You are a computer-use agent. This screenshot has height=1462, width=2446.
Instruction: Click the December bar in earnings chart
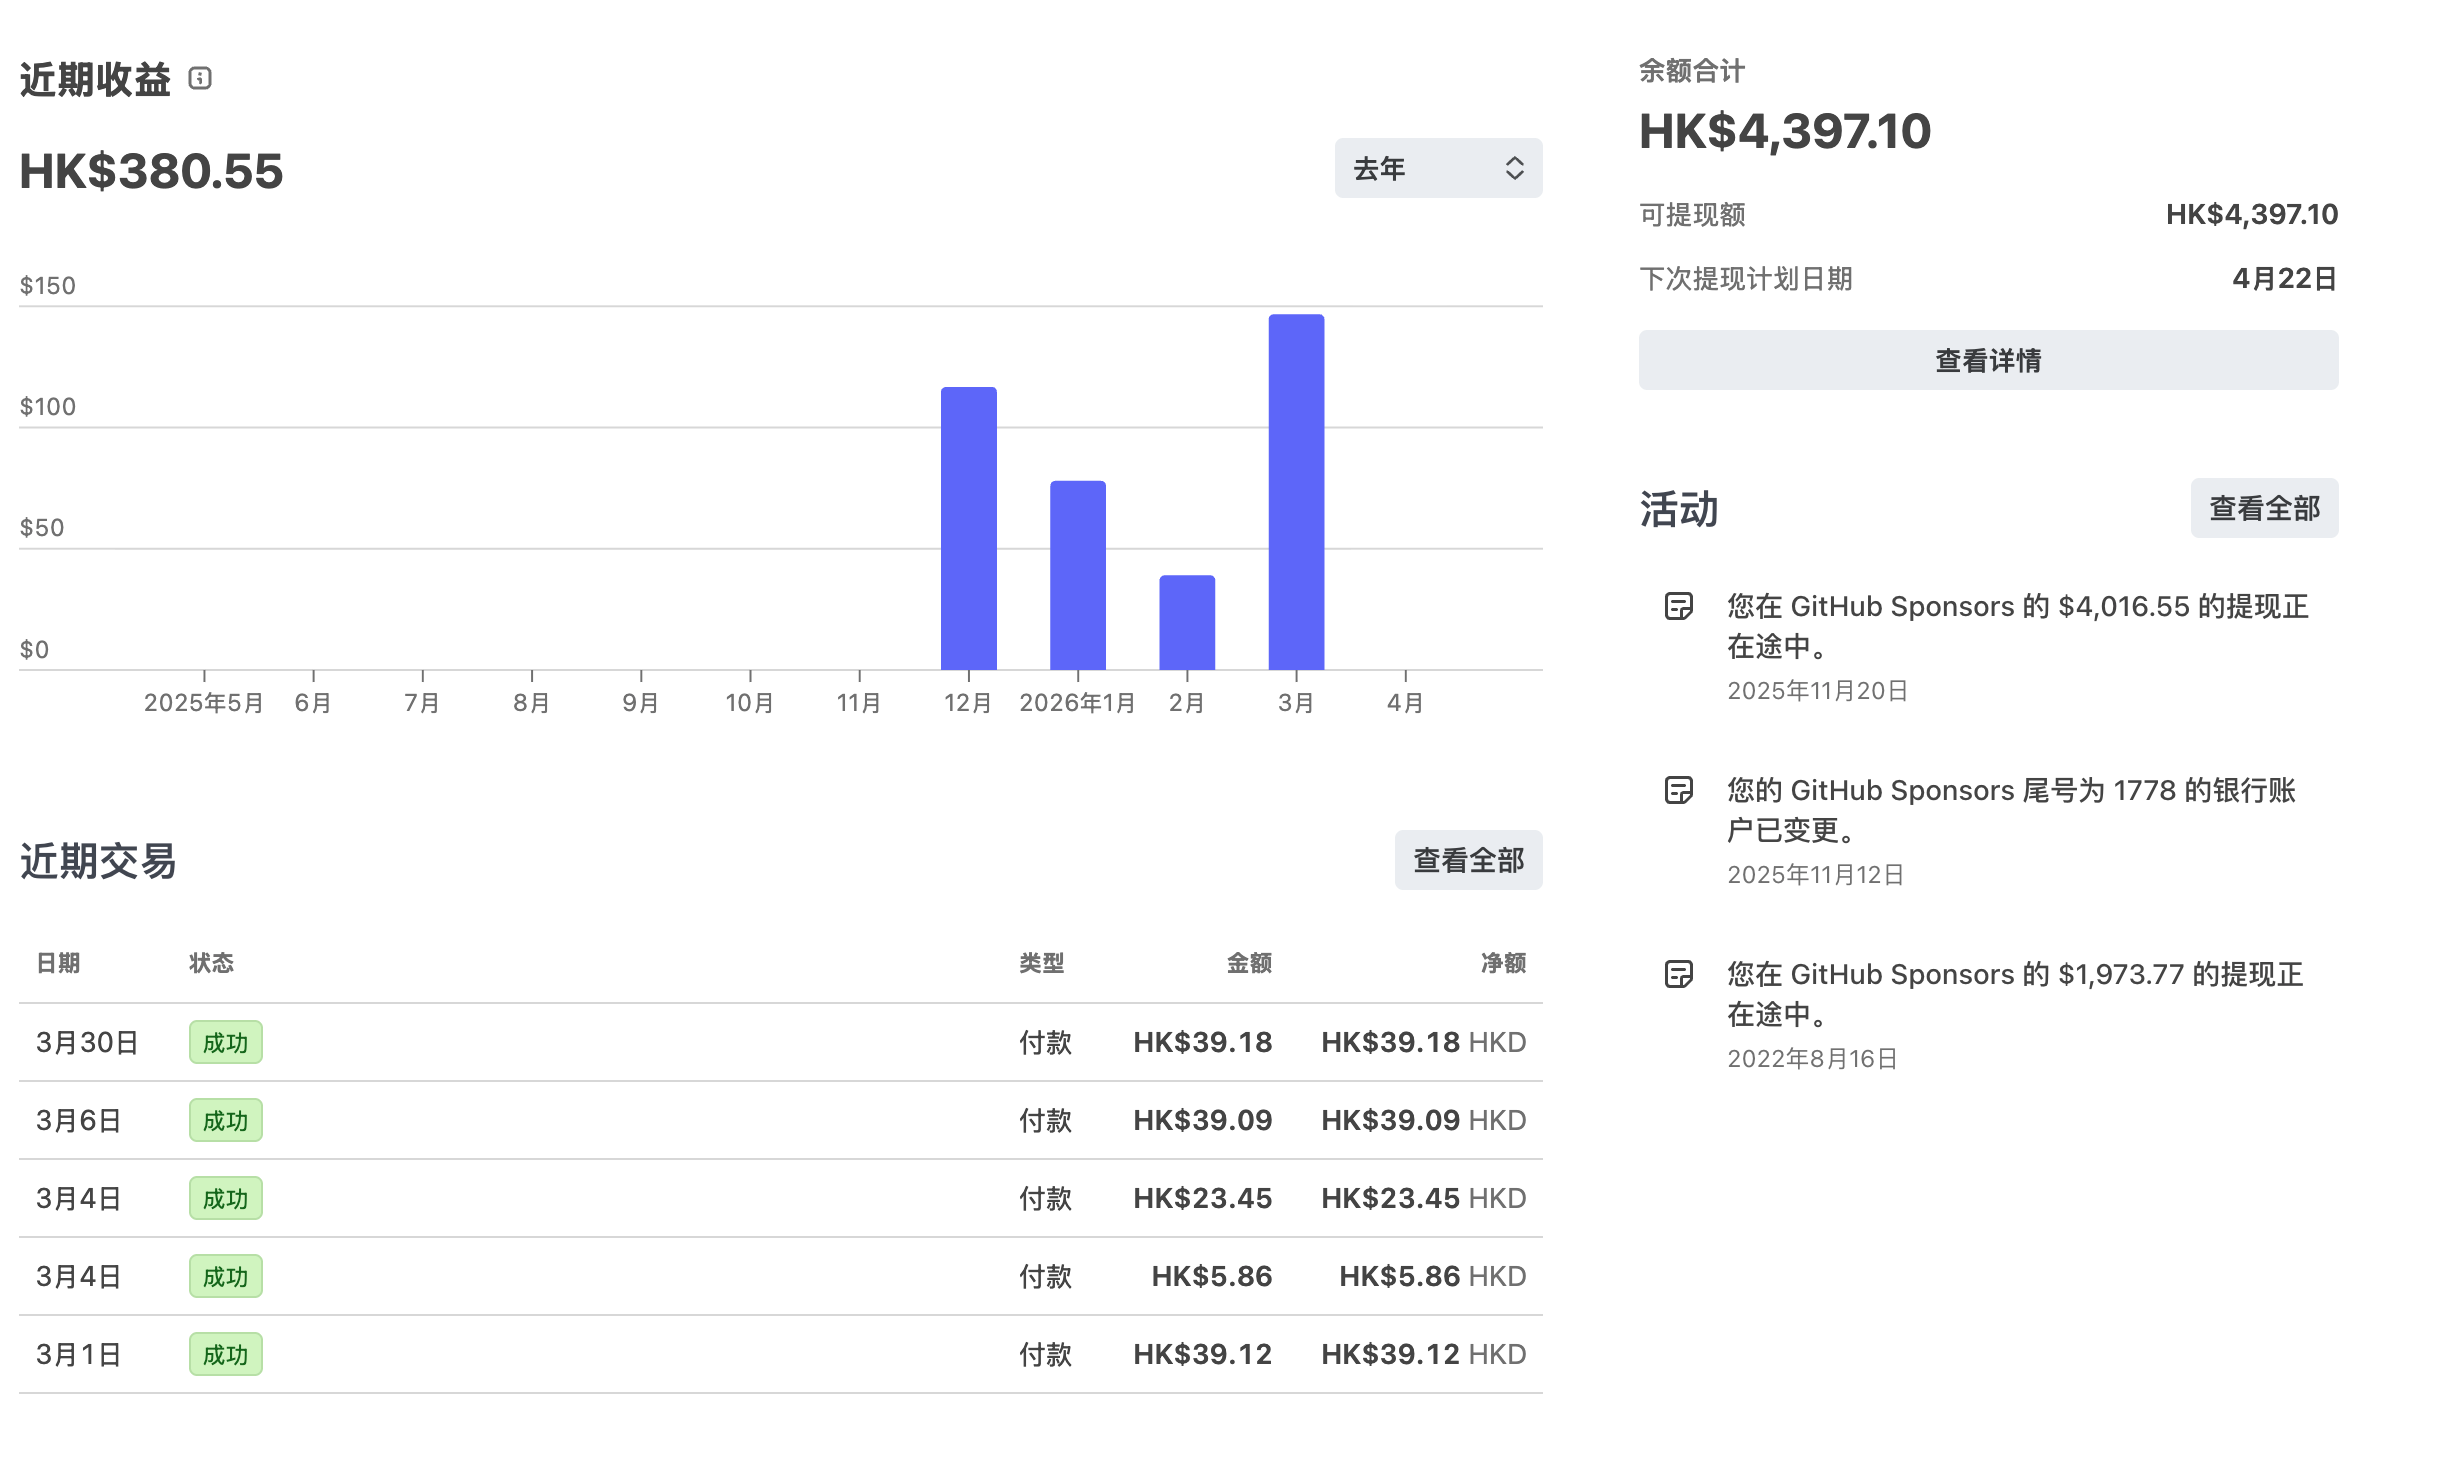pos(968,528)
